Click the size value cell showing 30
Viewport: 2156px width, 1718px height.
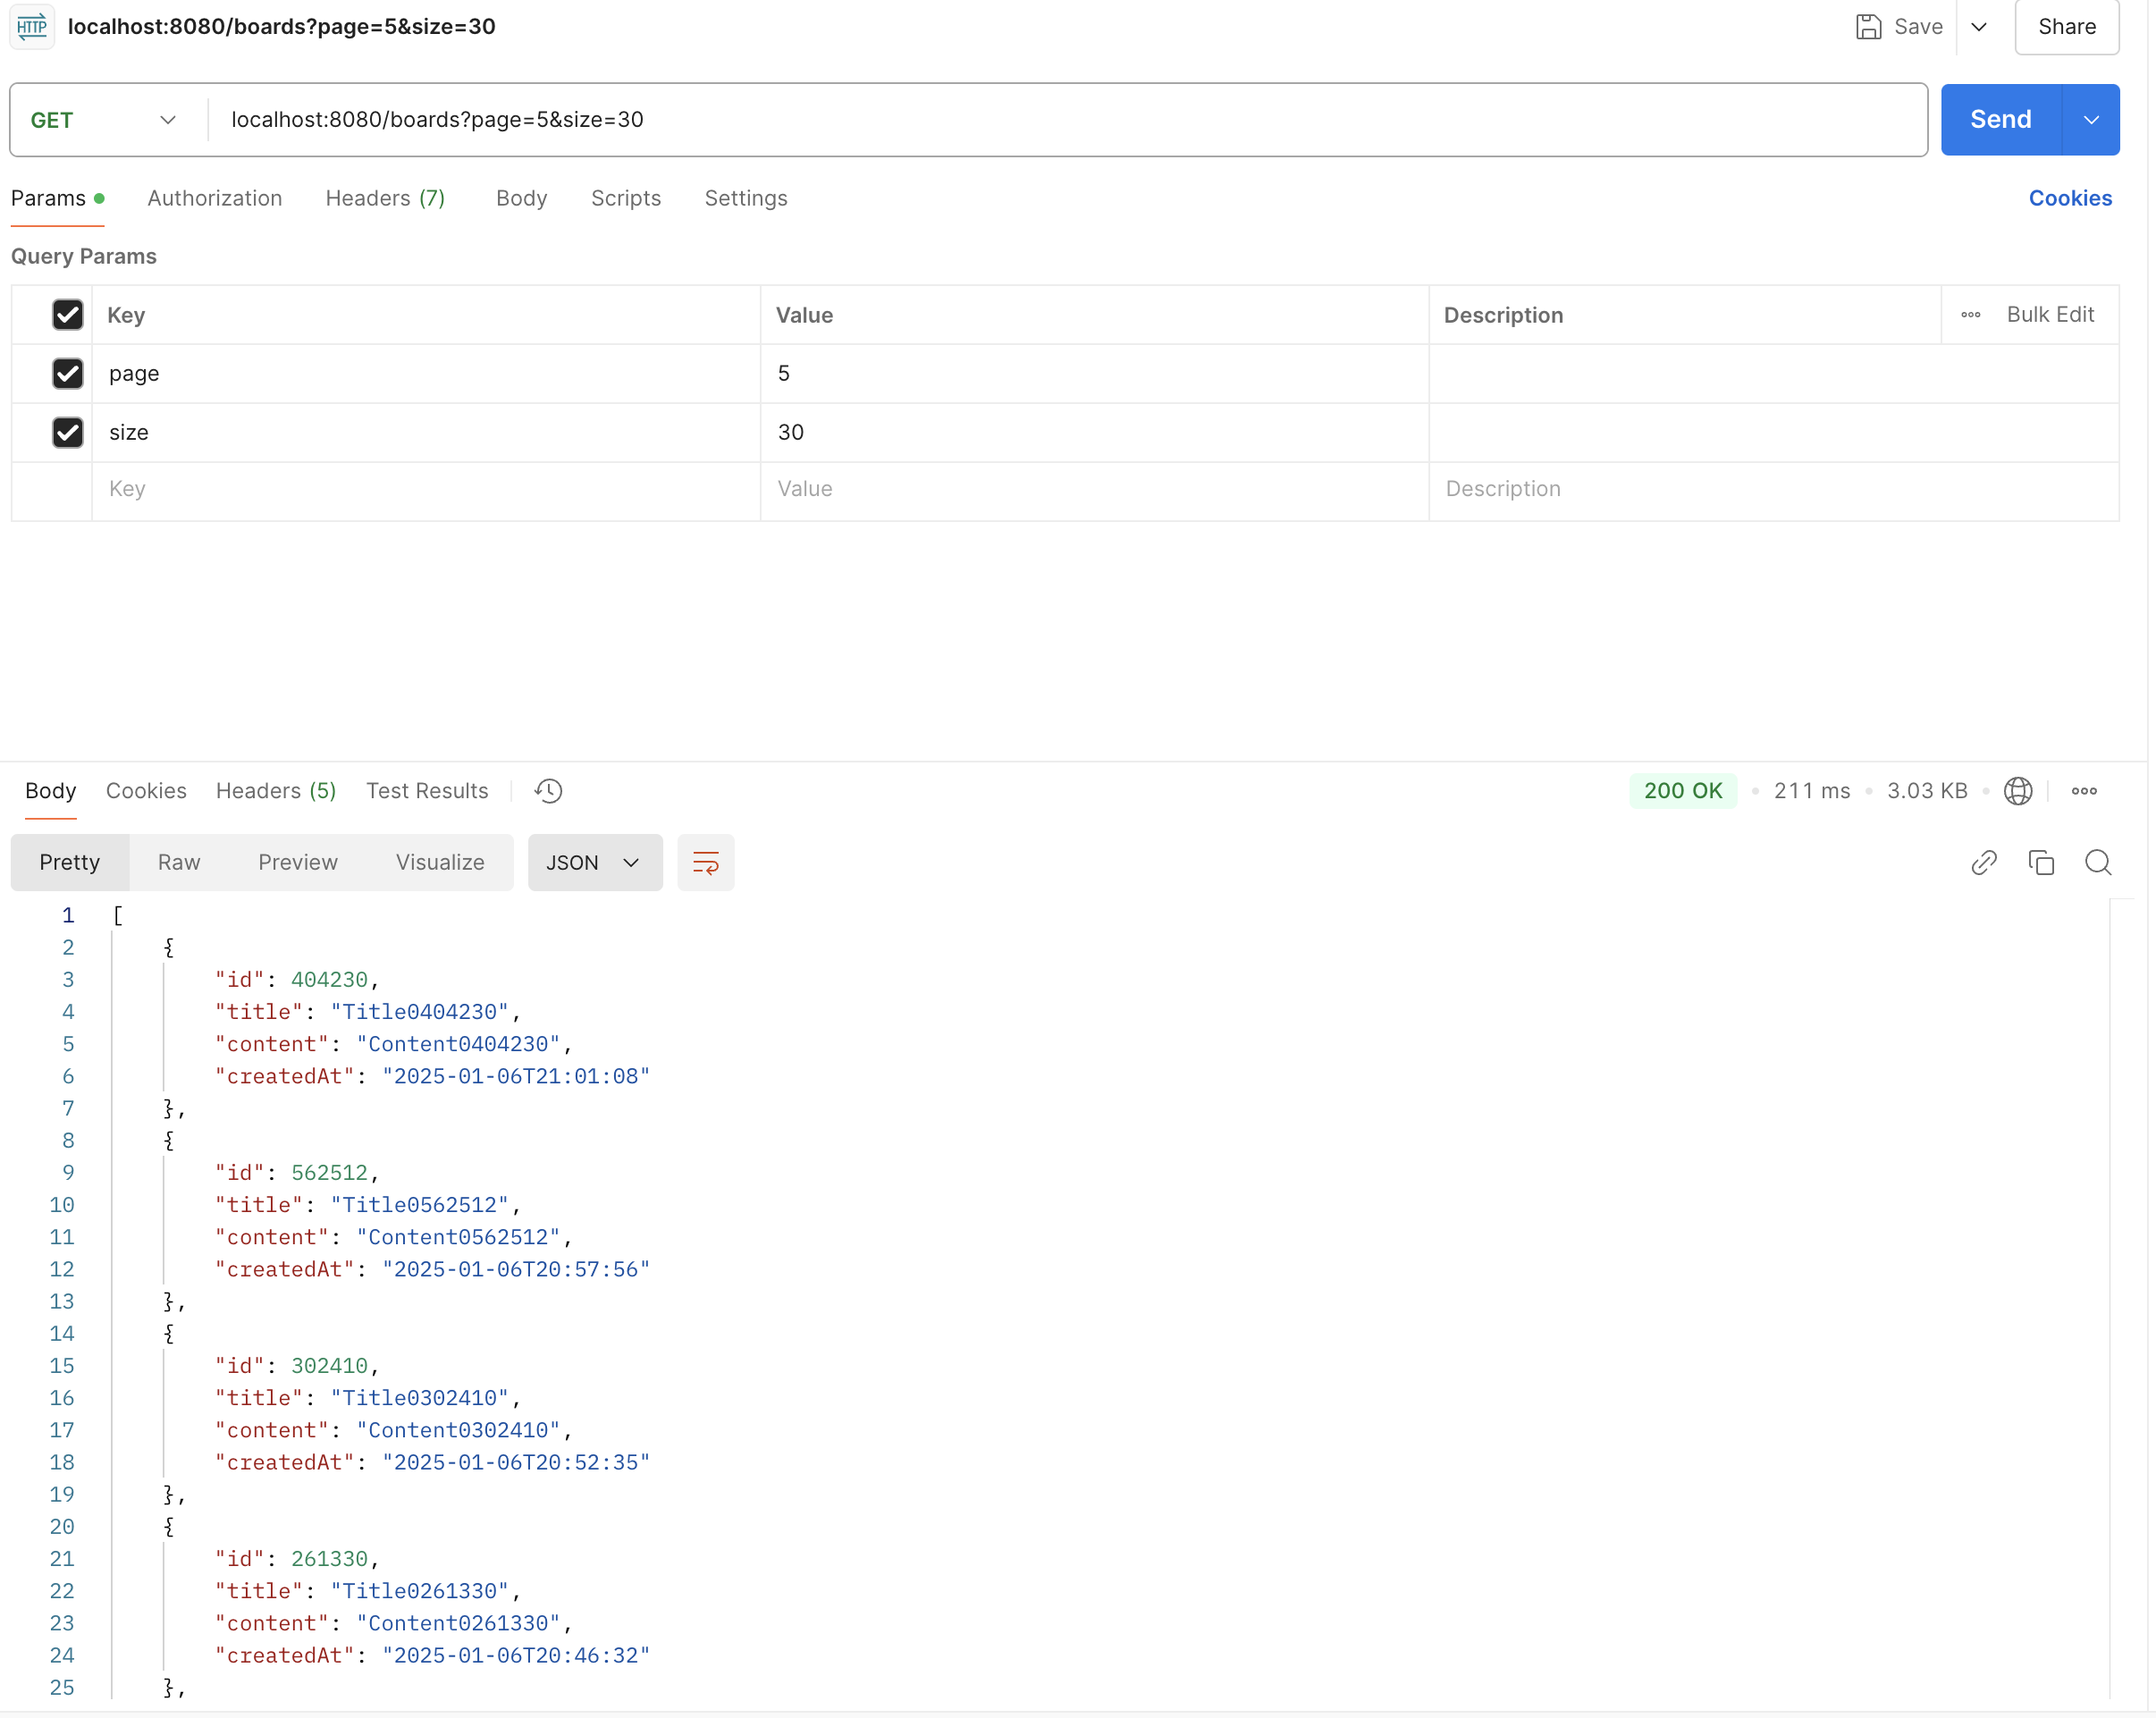coord(1094,432)
